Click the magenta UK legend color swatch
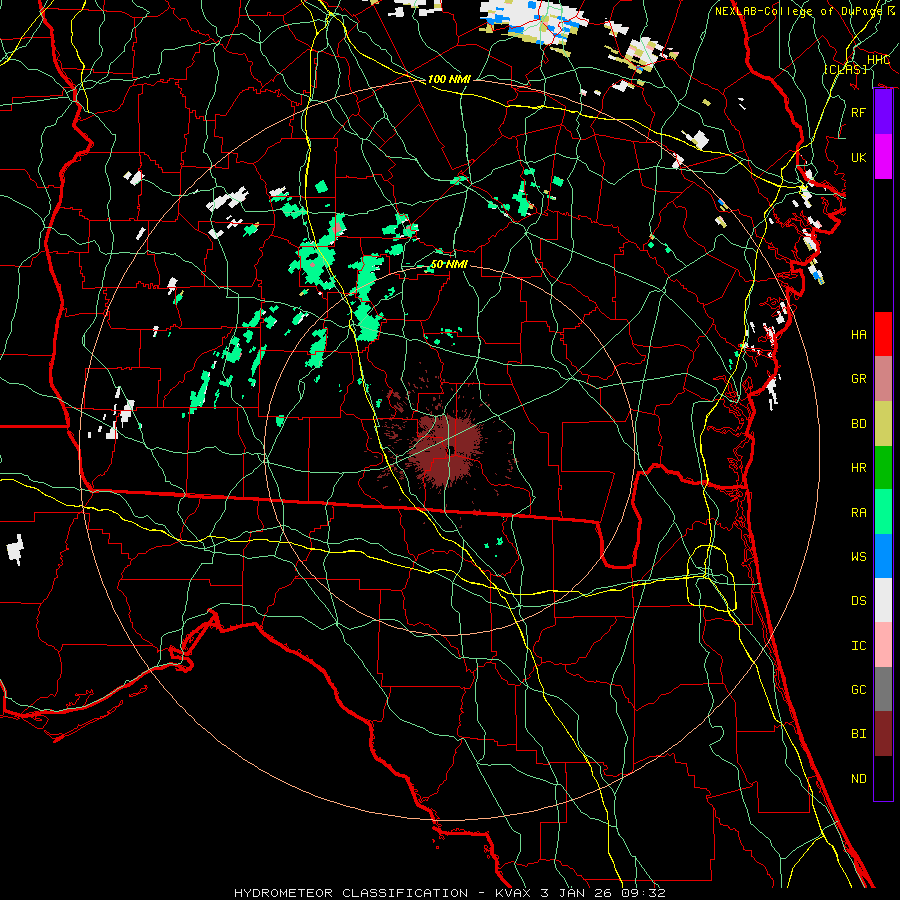Viewport: 900px width, 900px height. click(x=883, y=157)
